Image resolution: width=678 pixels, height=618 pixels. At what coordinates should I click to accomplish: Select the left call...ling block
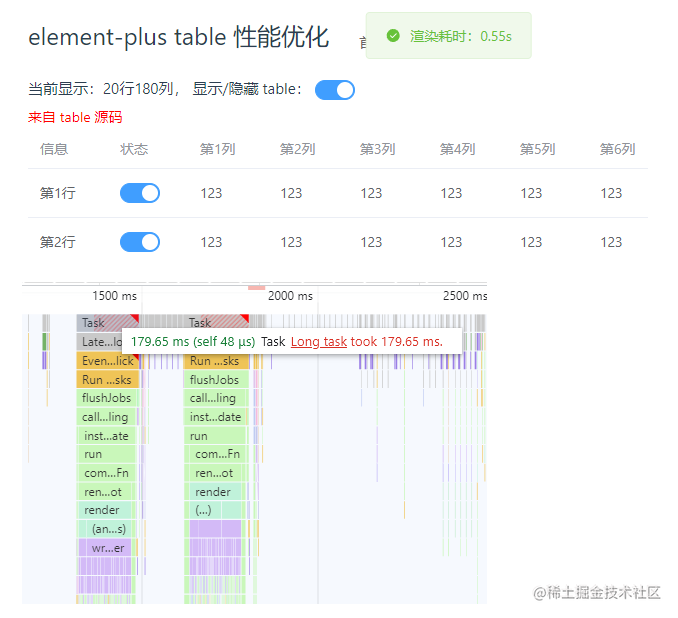[x=106, y=417]
